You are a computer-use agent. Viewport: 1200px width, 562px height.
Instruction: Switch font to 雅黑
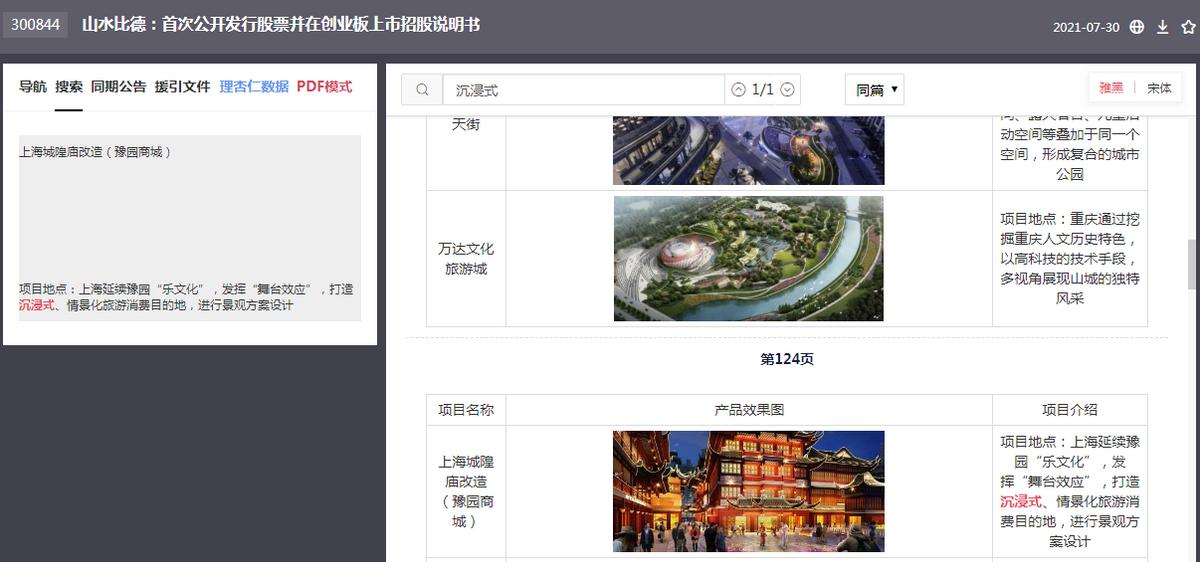pos(1111,88)
